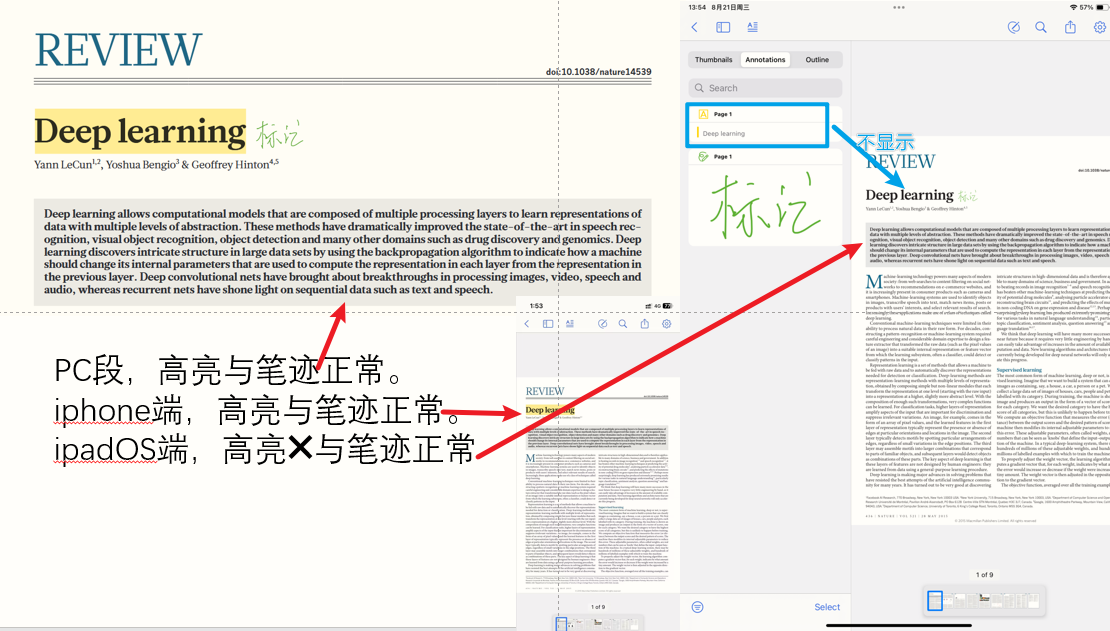The height and width of the screenshot is (631, 1110).
Task: Open the settings gear in the iPhone toolbar
Action: coord(666,324)
